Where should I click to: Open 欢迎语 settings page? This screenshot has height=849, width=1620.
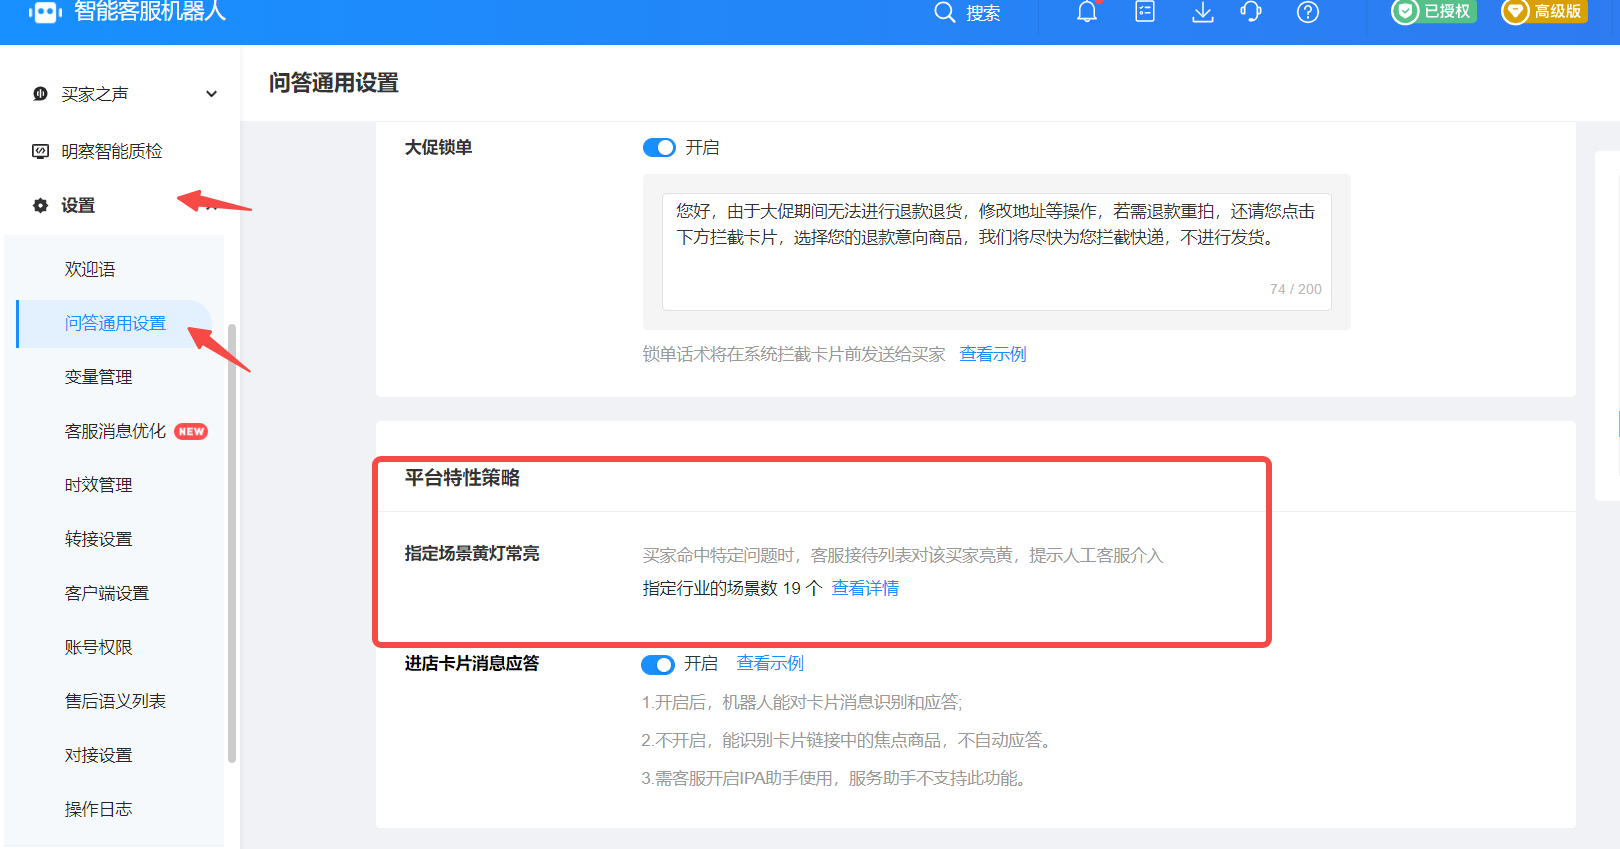pyautogui.click(x=90, y=269)
